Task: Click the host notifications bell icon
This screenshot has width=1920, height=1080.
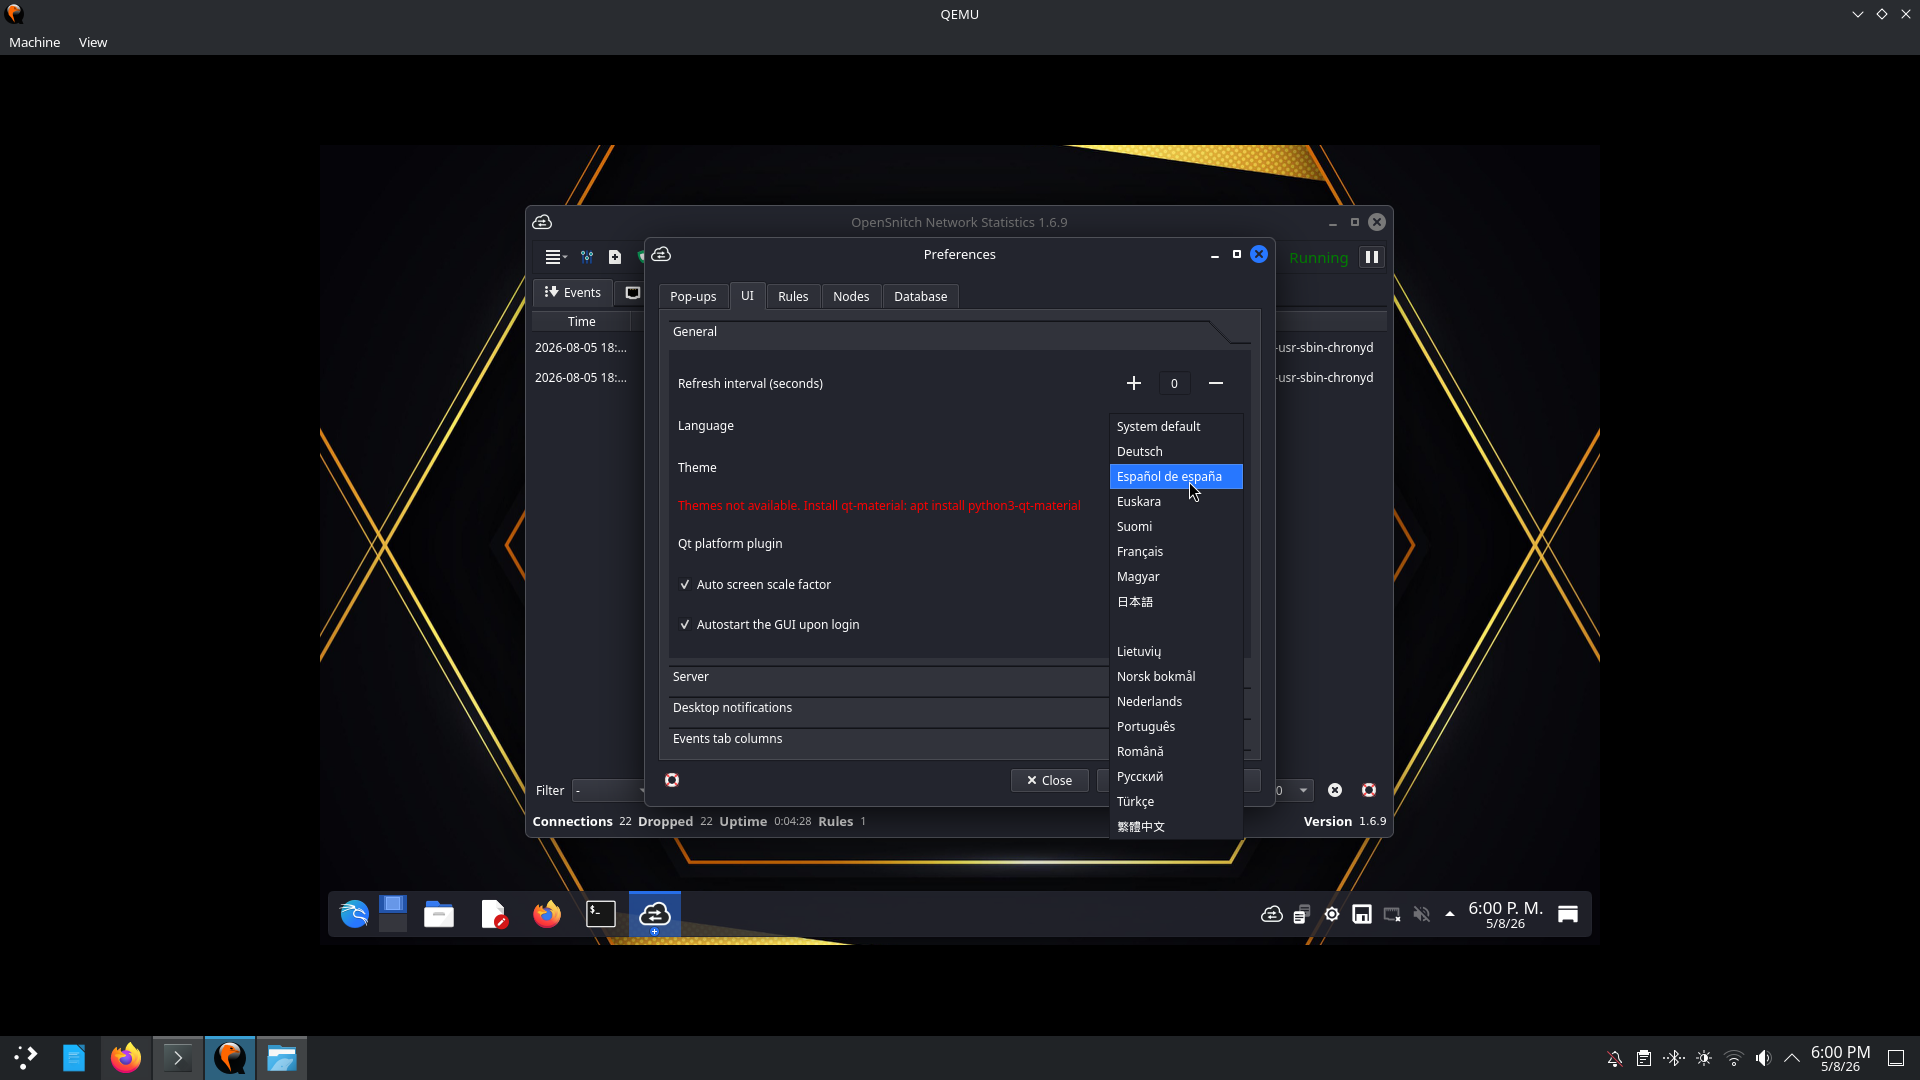Action: point(1615,1058)
